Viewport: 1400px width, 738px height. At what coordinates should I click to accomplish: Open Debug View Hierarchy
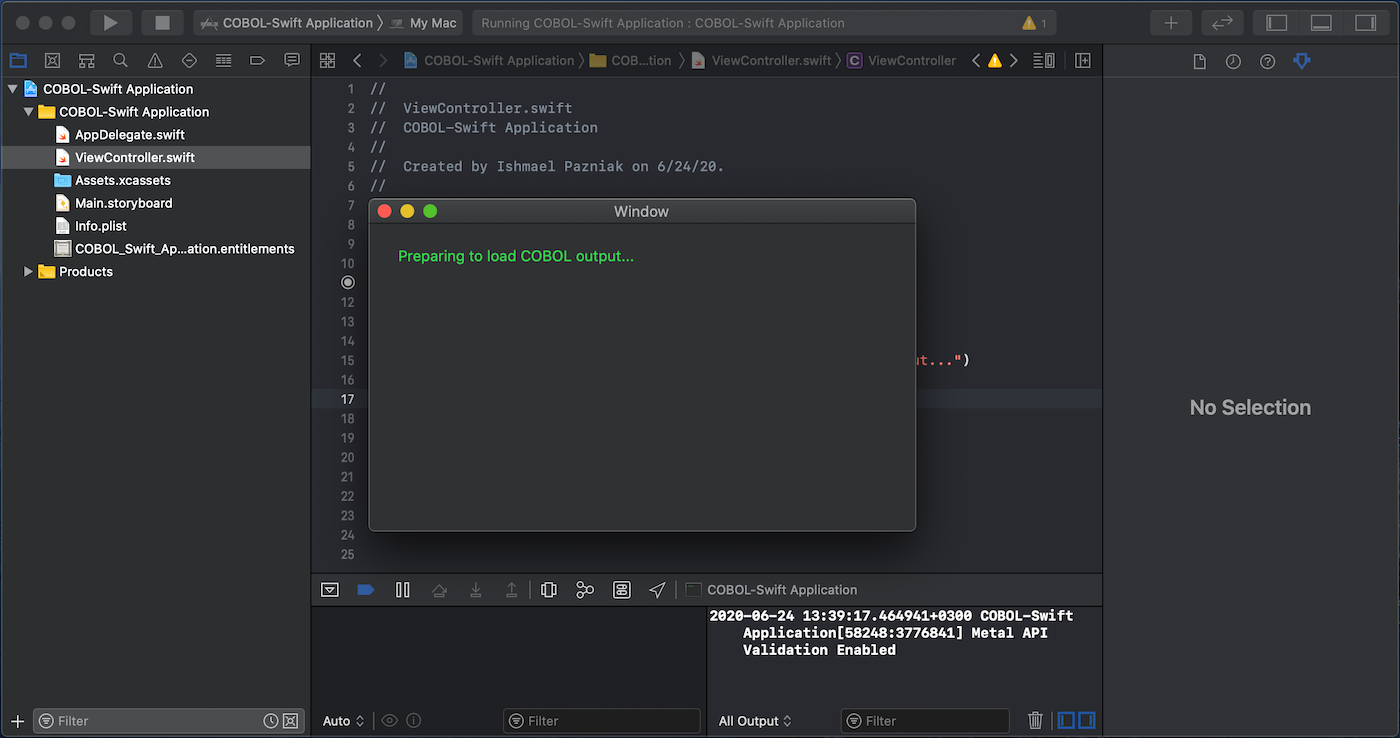(549, 590)
